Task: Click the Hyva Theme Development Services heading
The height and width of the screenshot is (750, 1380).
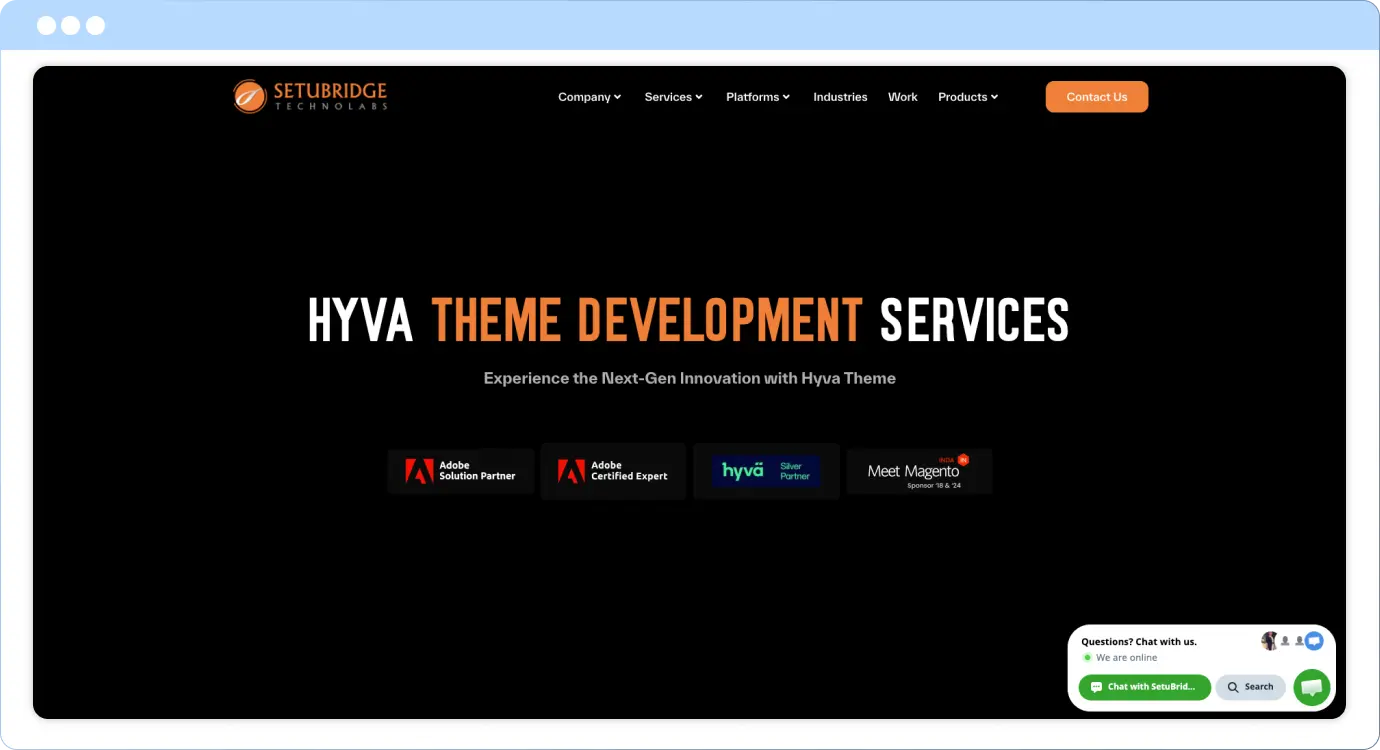Action: tap(688, 320)
